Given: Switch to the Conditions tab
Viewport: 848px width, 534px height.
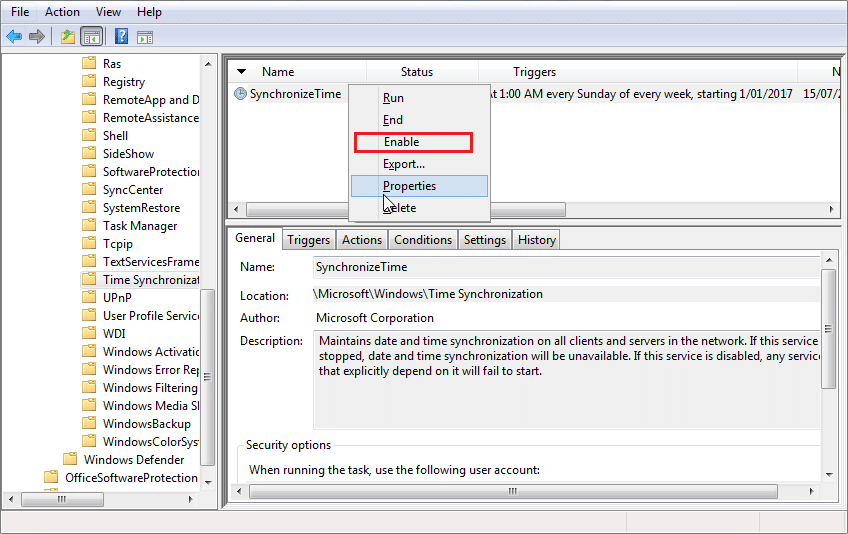Looking at the screenshot, I should (x=422, y=240).
